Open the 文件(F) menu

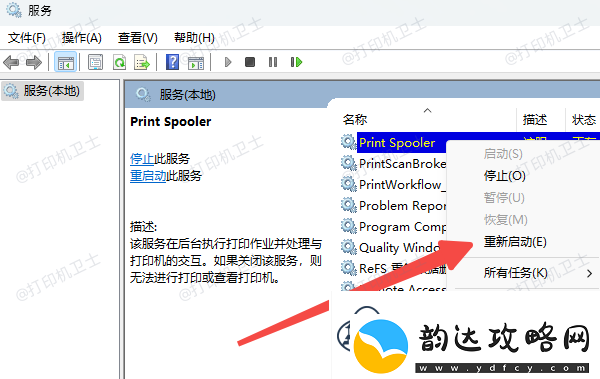[27, 38]
